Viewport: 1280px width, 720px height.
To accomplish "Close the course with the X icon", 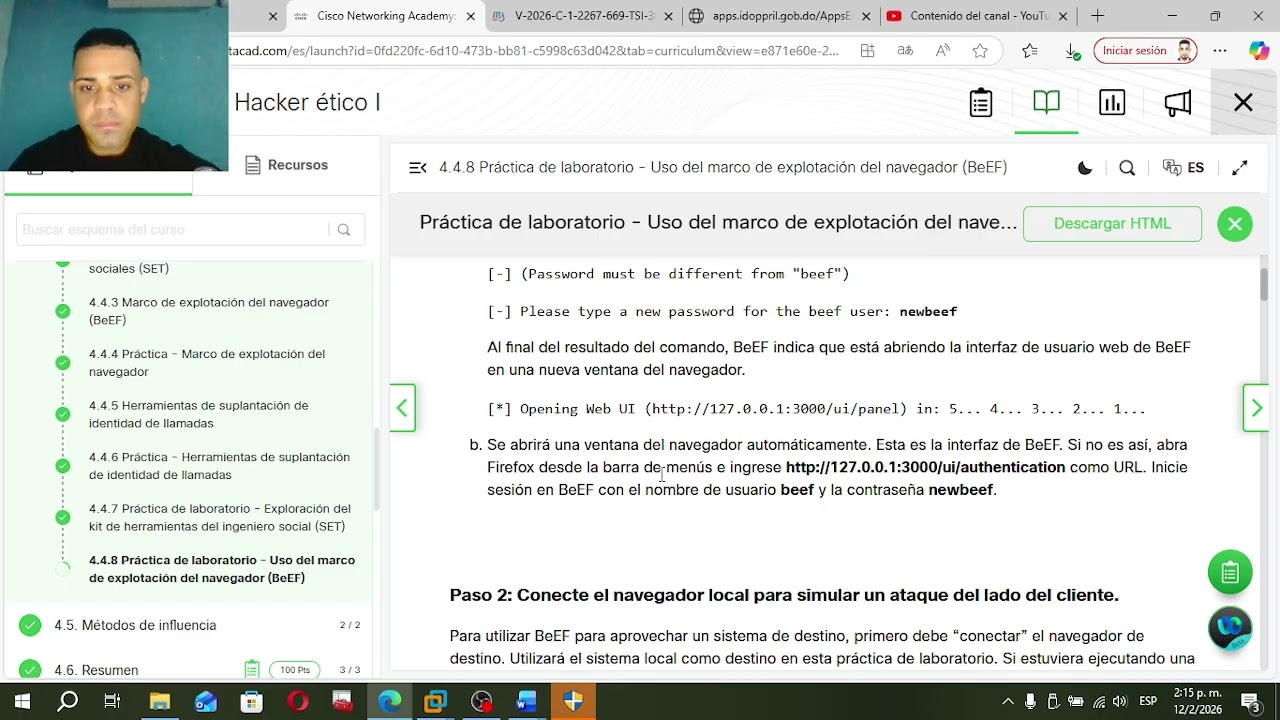I will (x=1243, y=102).
